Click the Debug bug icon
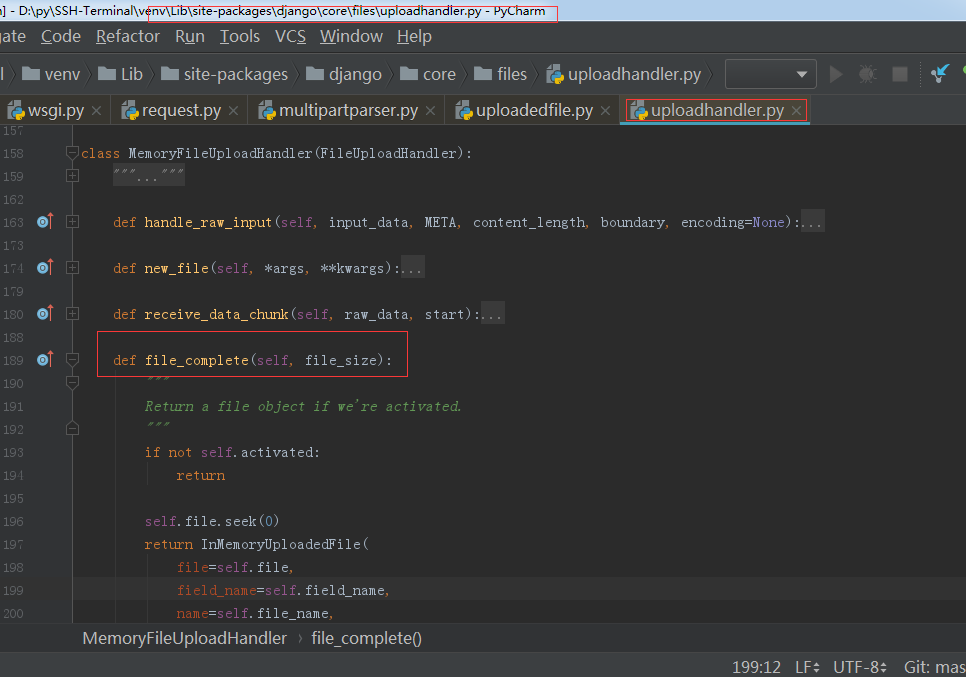Screen dimensions: 966x677 tap(867, 75)
